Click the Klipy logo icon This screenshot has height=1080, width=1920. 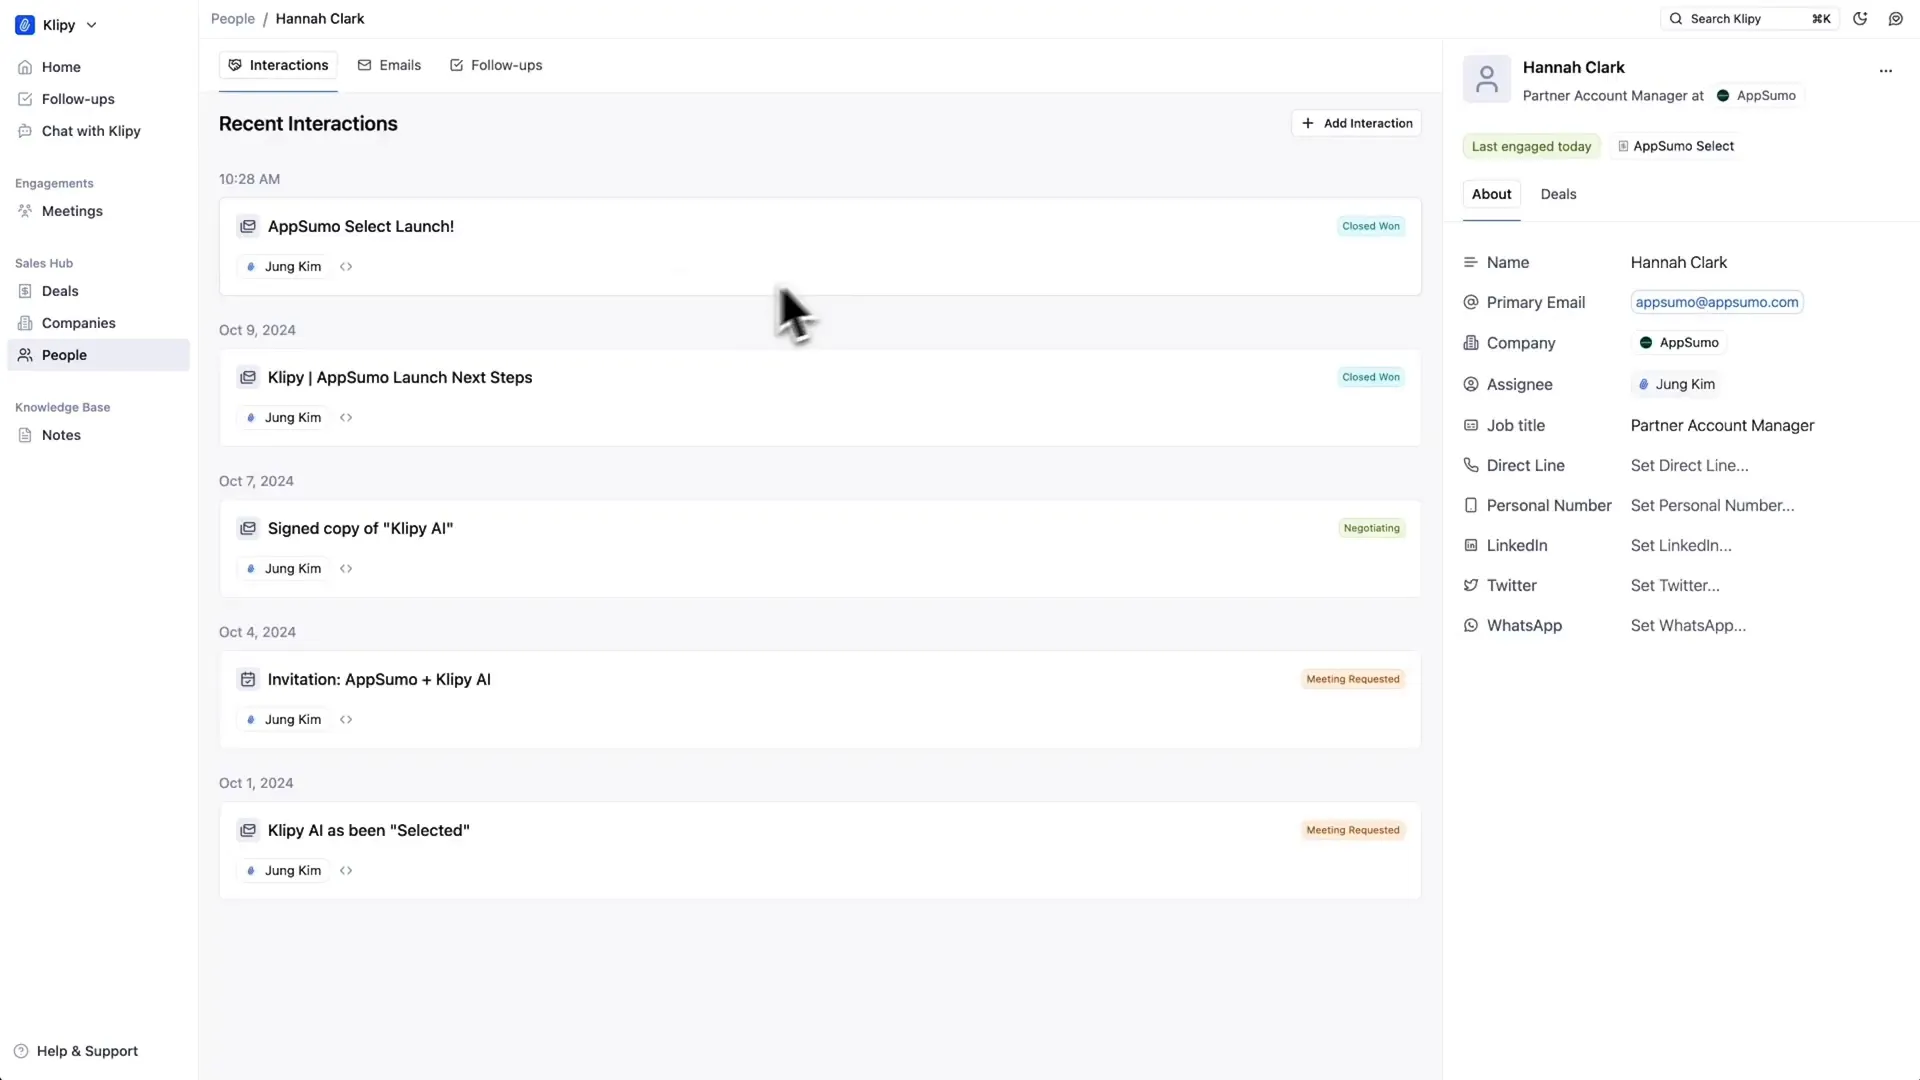[25, 25]
